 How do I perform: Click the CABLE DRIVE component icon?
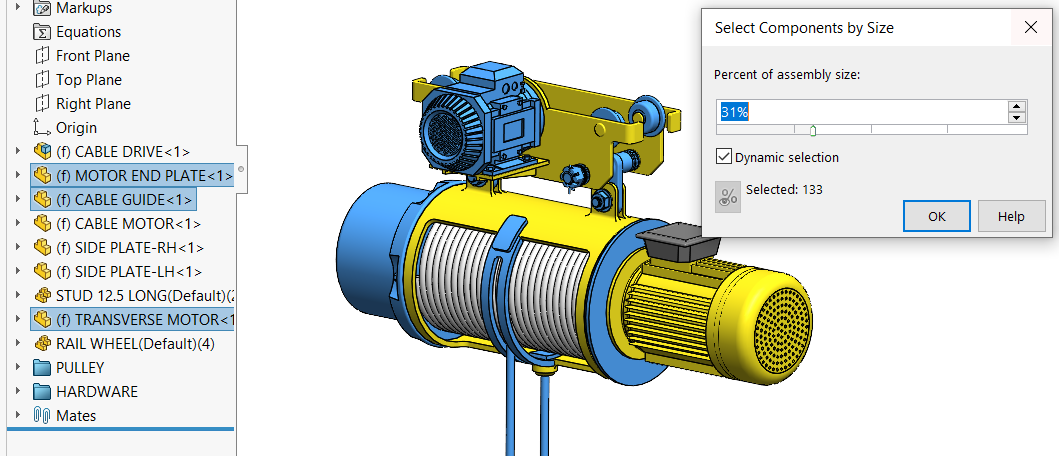coord(42,152)
